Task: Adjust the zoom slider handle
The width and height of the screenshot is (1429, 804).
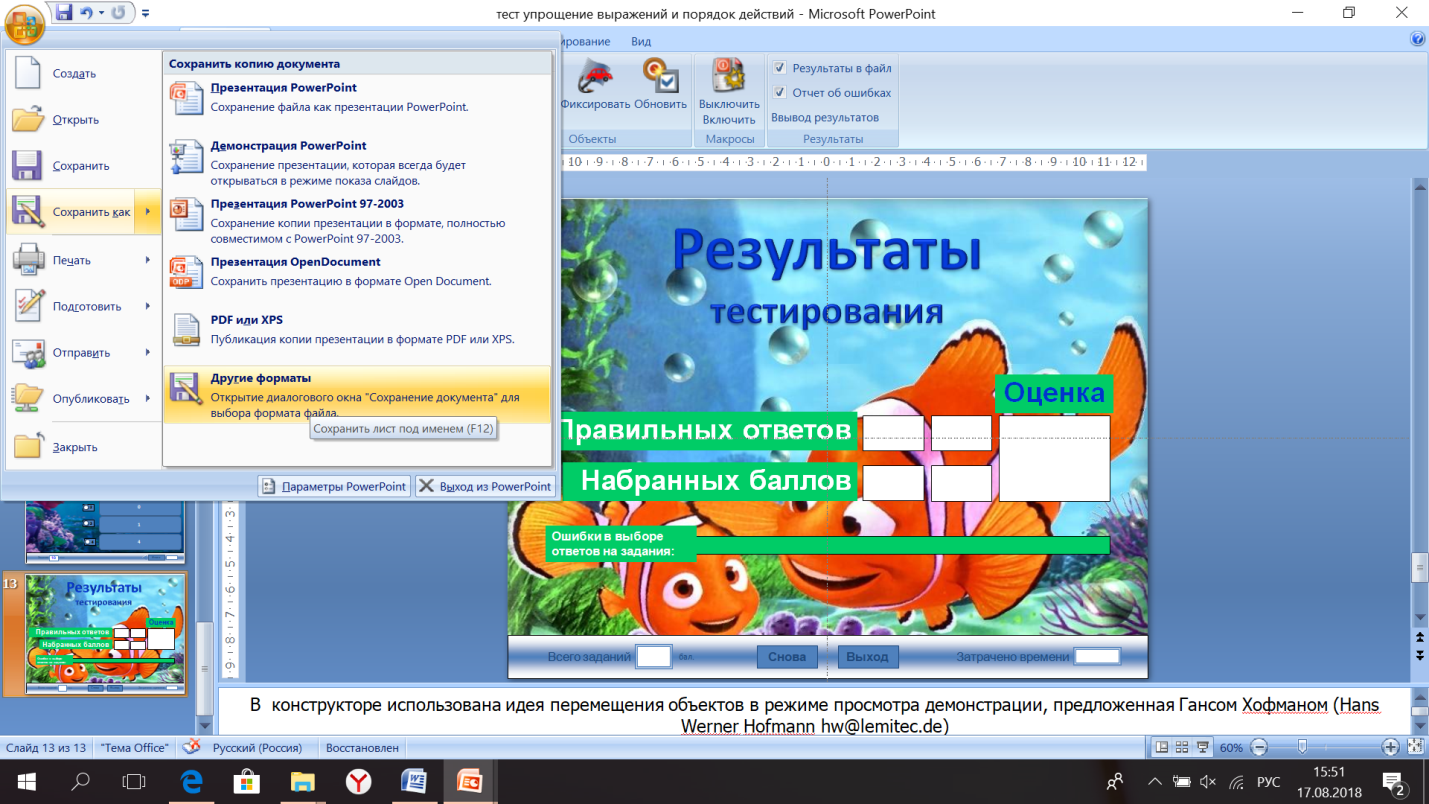Action: click(1302, 747)
